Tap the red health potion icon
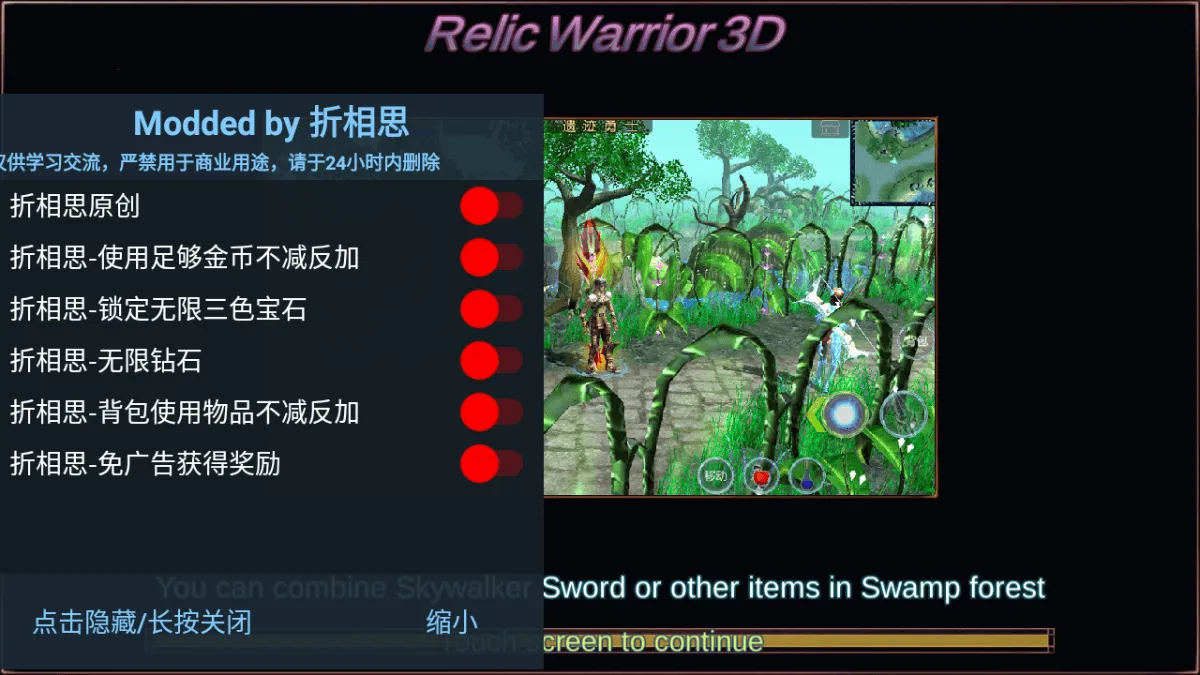 click(762, 476)
